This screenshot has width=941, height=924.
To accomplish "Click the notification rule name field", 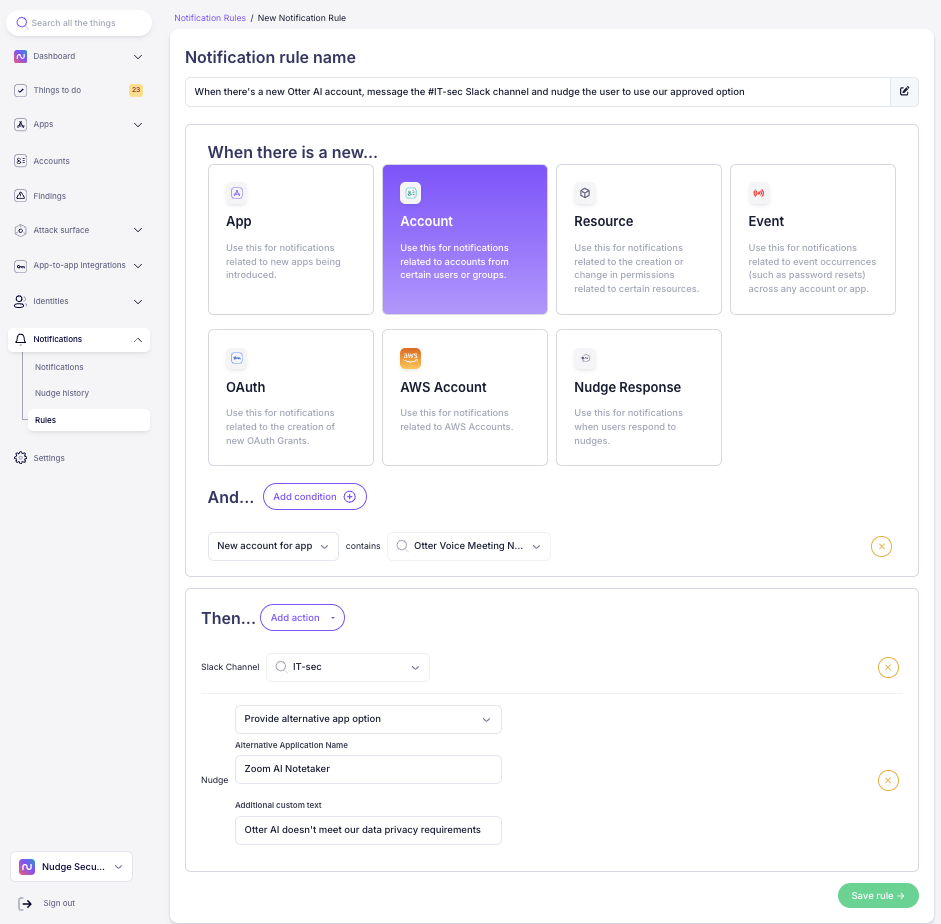I will pos(538,92).
